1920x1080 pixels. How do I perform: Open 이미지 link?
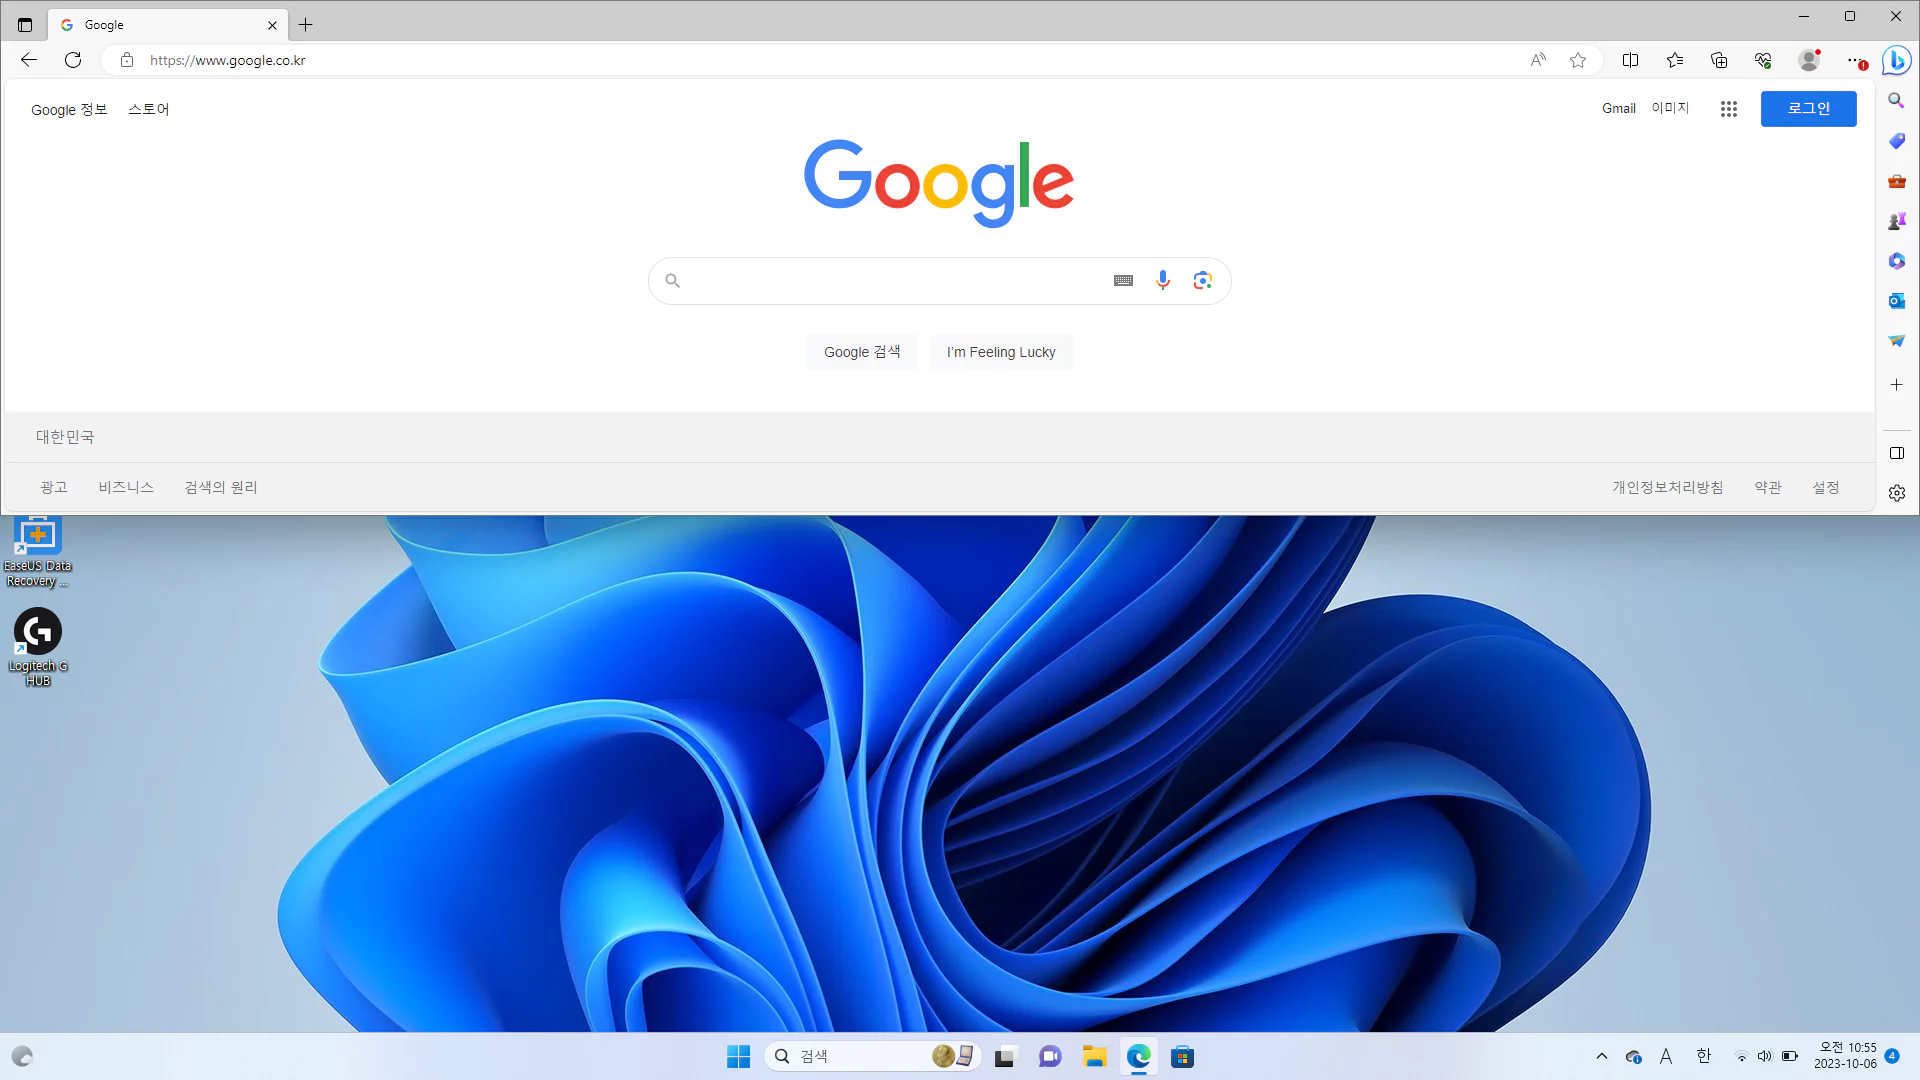[x=1670, y=108]
